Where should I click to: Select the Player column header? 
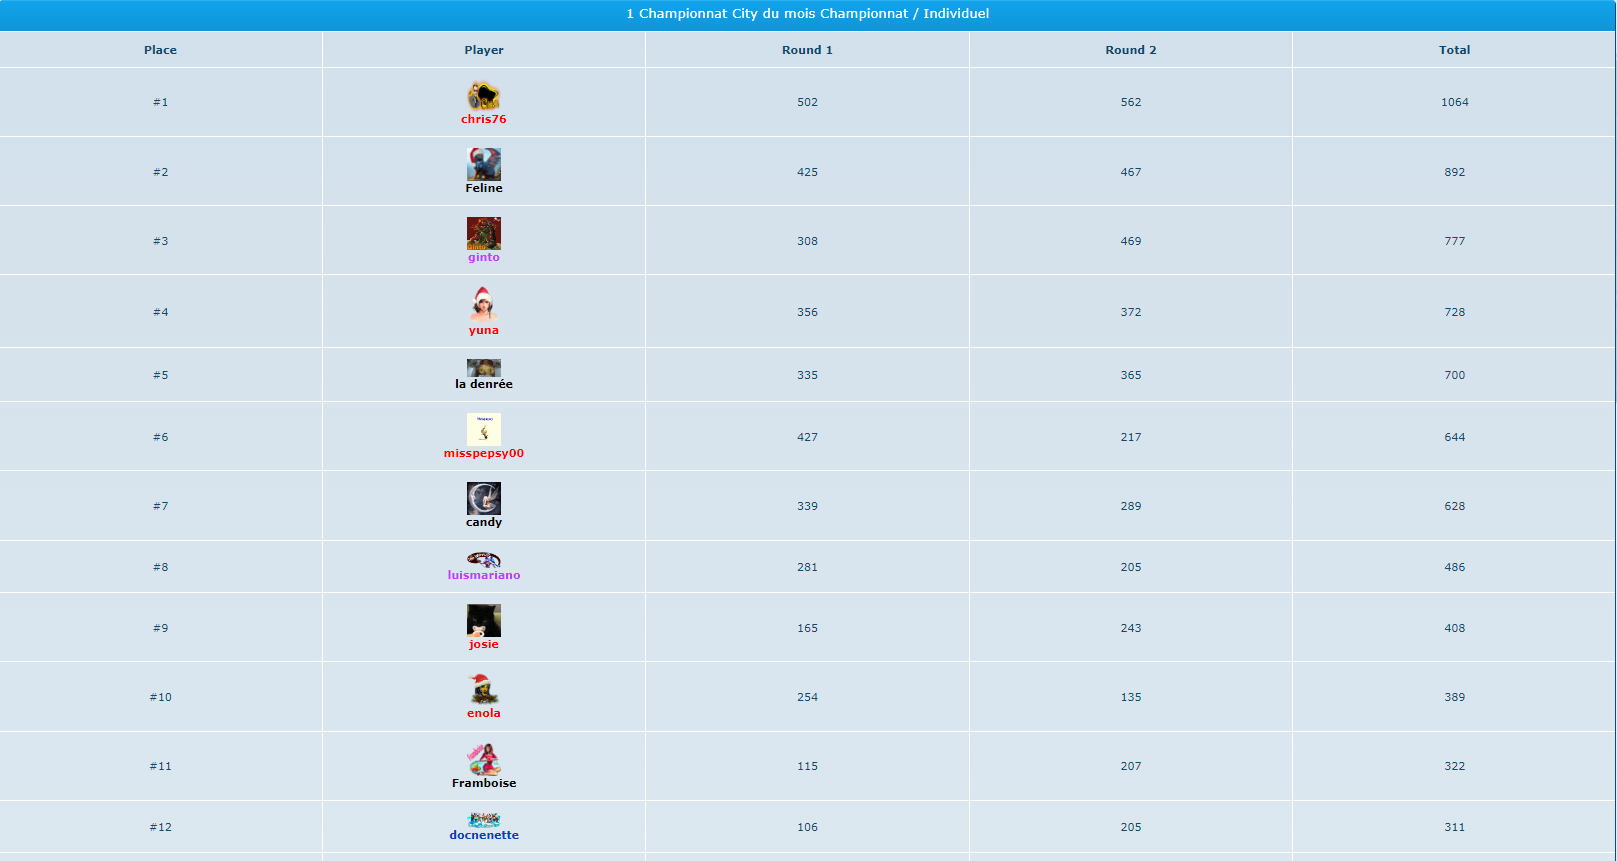click(x=483, y=50)
